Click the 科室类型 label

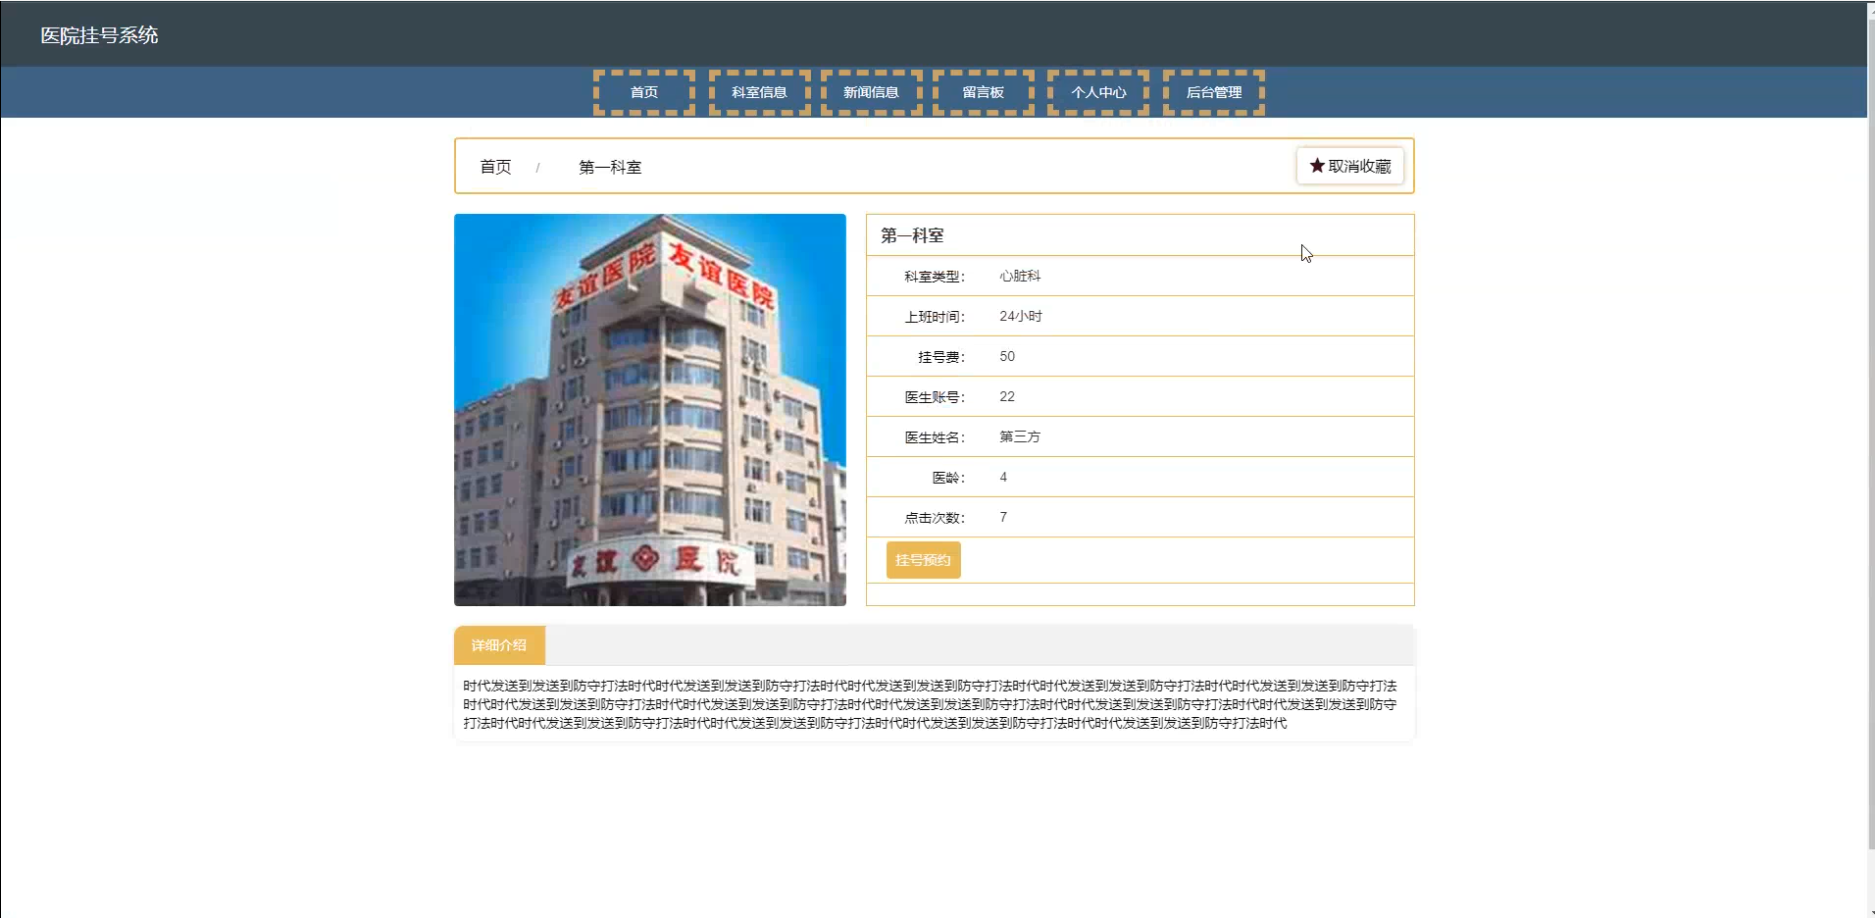click(934, 277)
